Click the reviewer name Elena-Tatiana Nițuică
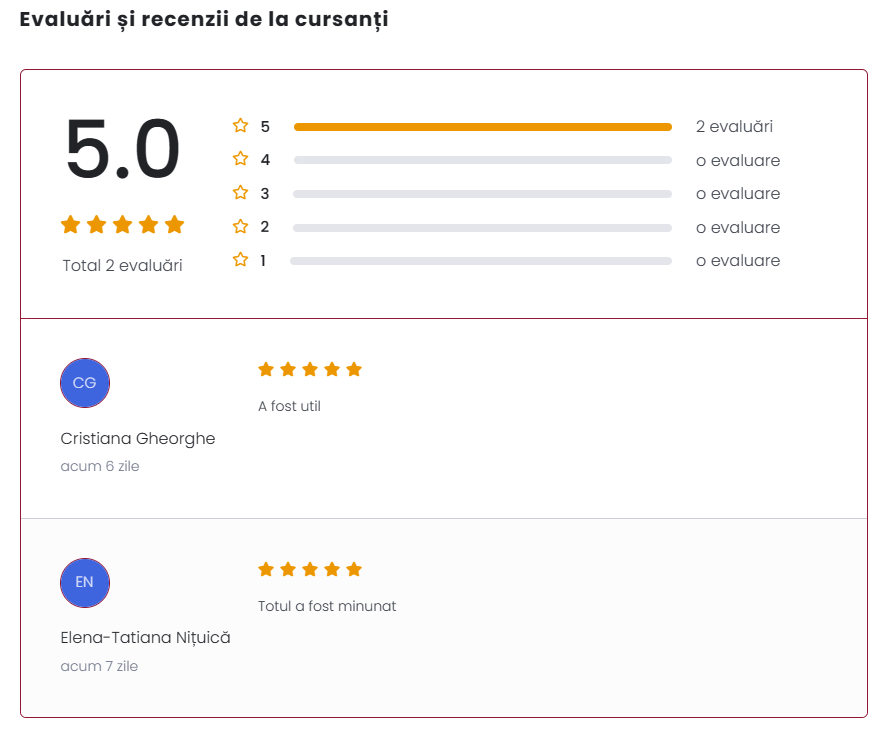 [x=146, y=638]
